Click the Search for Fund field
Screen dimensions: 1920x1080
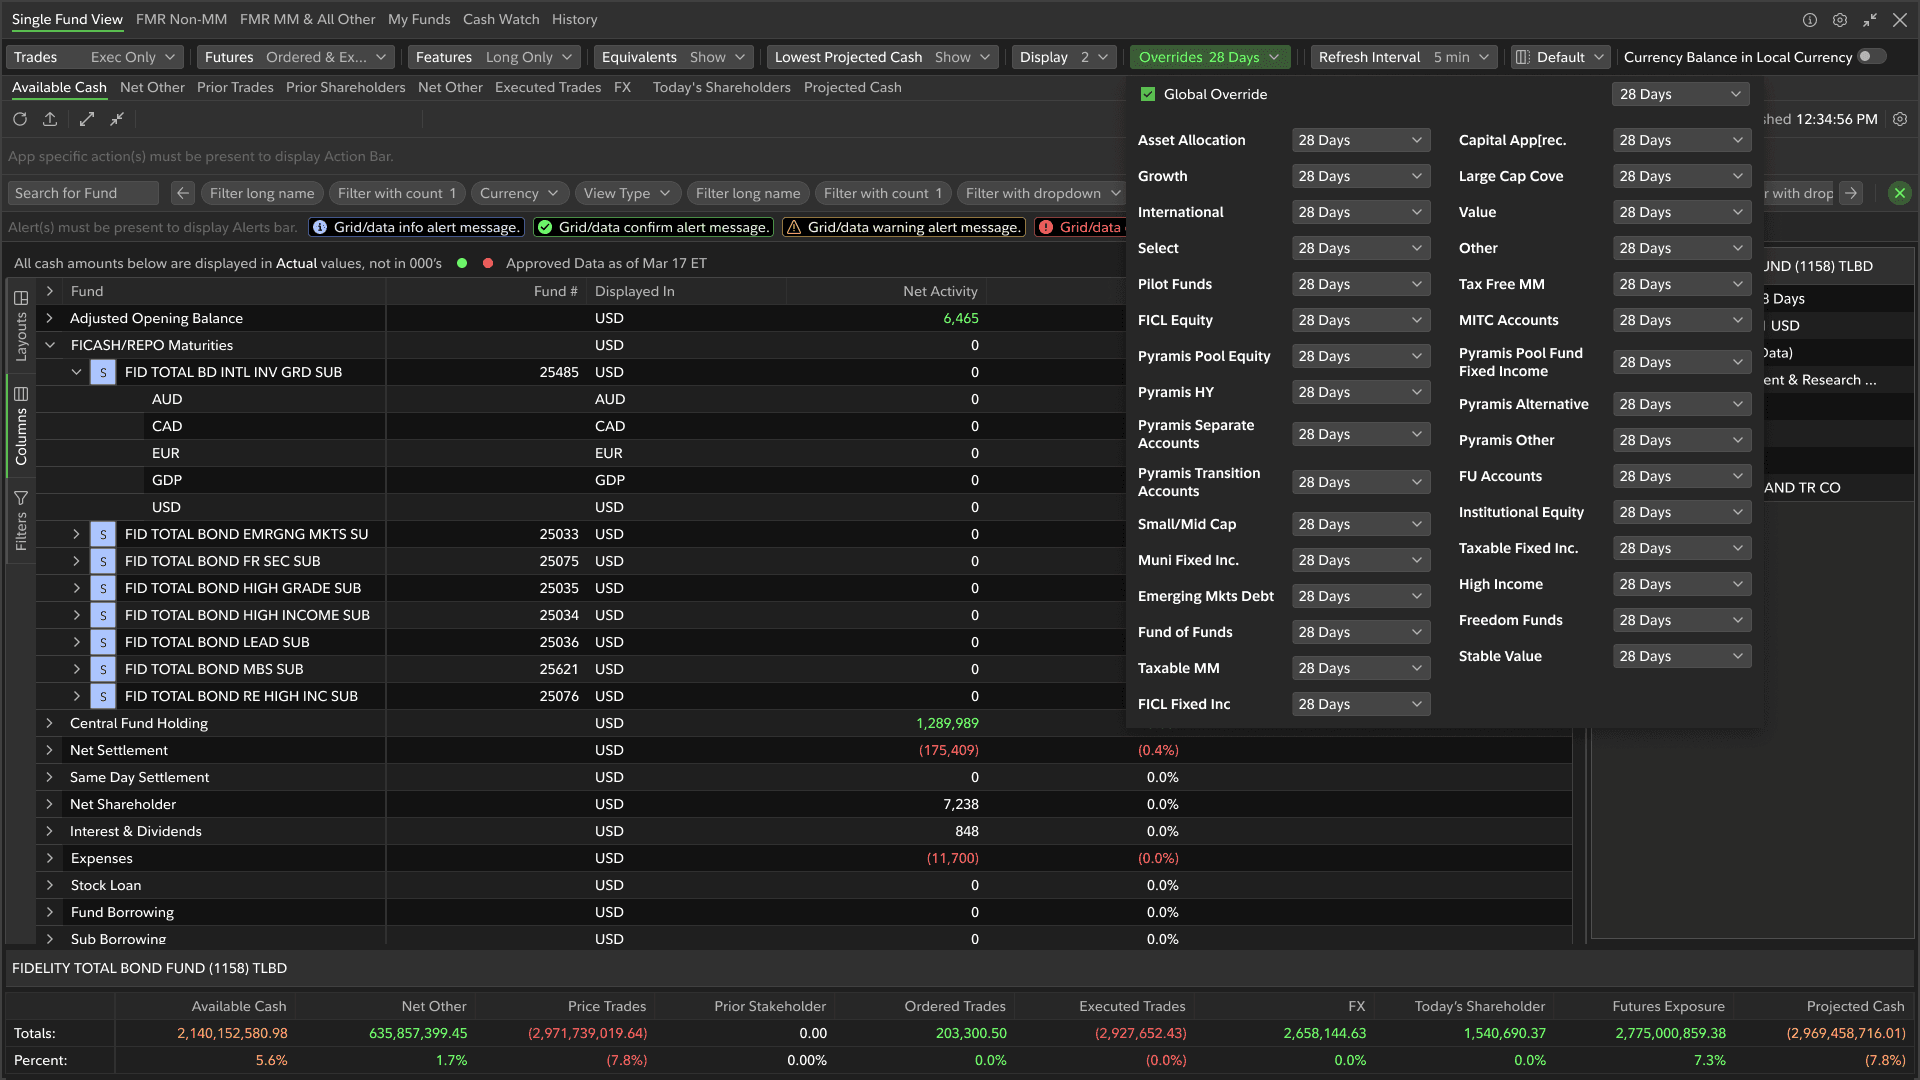pos(84,193)
